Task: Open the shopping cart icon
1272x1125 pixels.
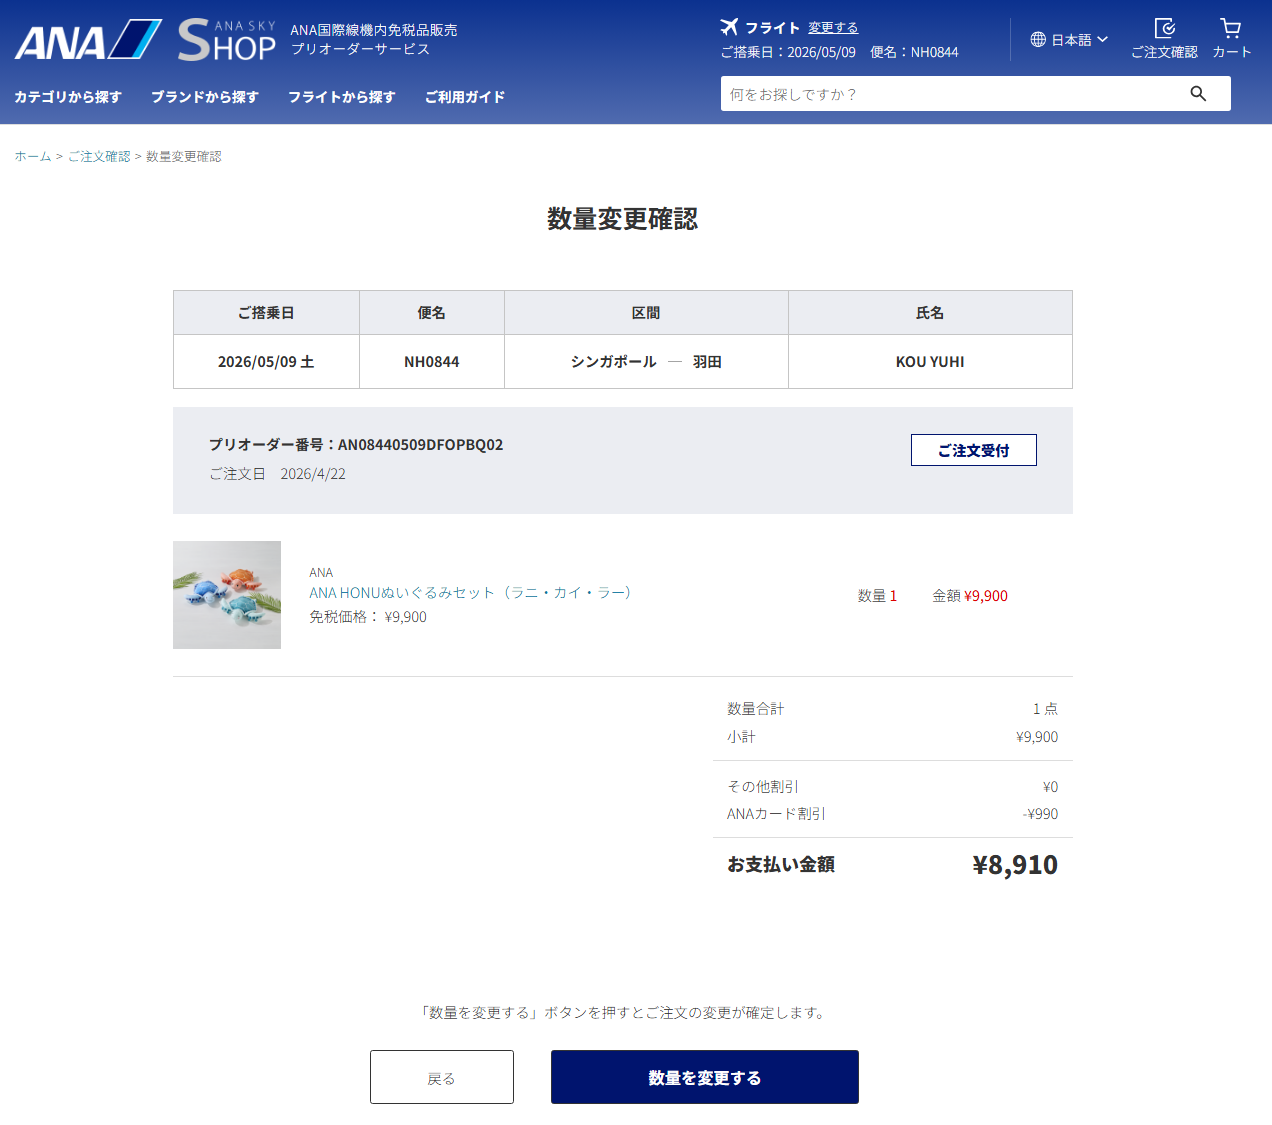Action: [1231, 39]
